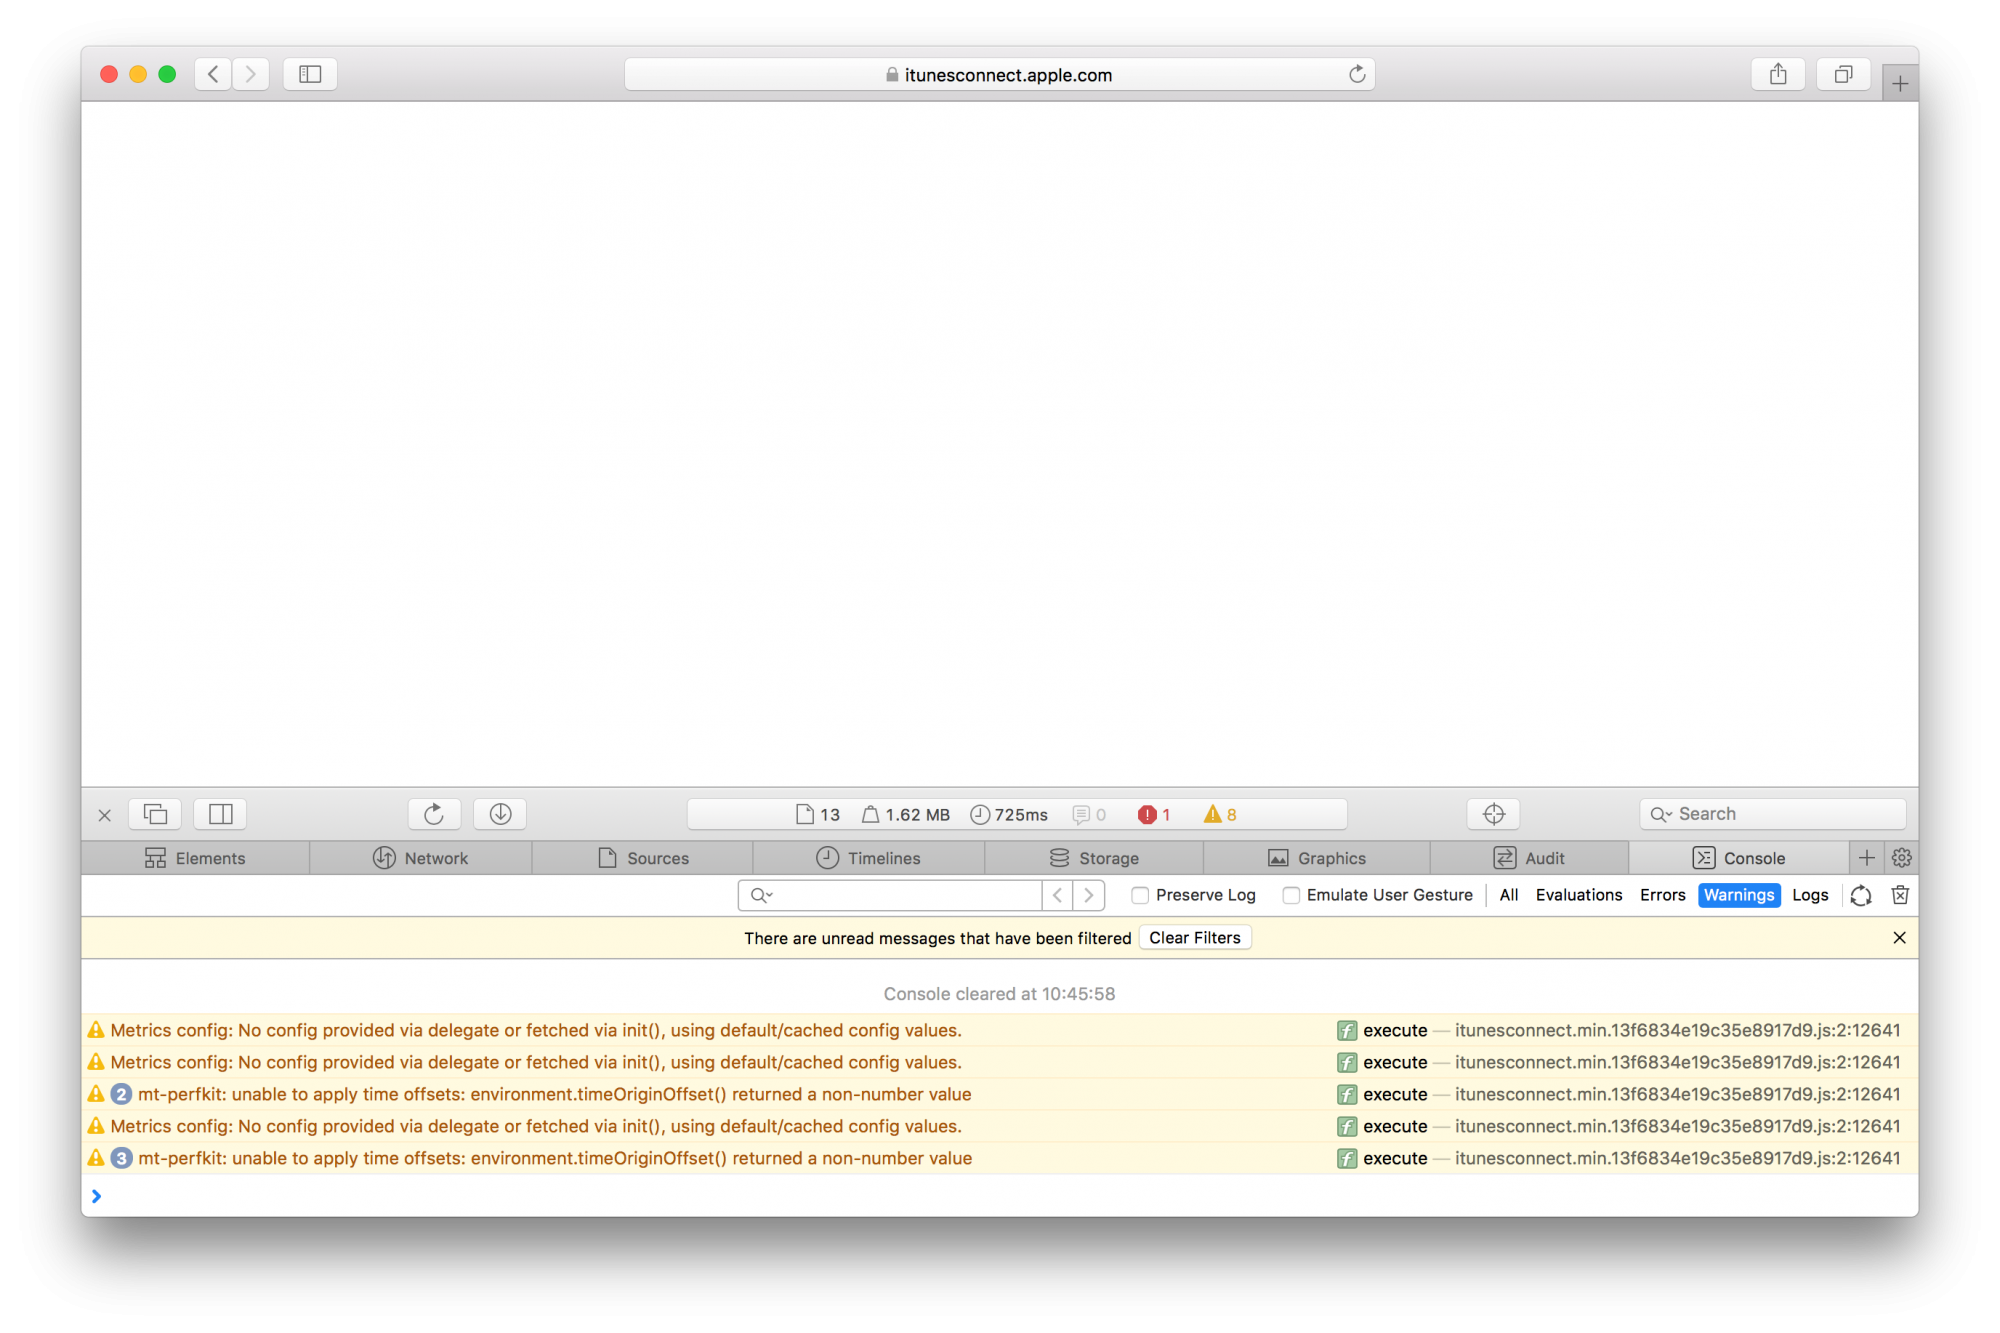The height and width of the screenshot is (1333, 2000).
Task: Click the clear console trash icon
Action: (x=1900, y=895)
